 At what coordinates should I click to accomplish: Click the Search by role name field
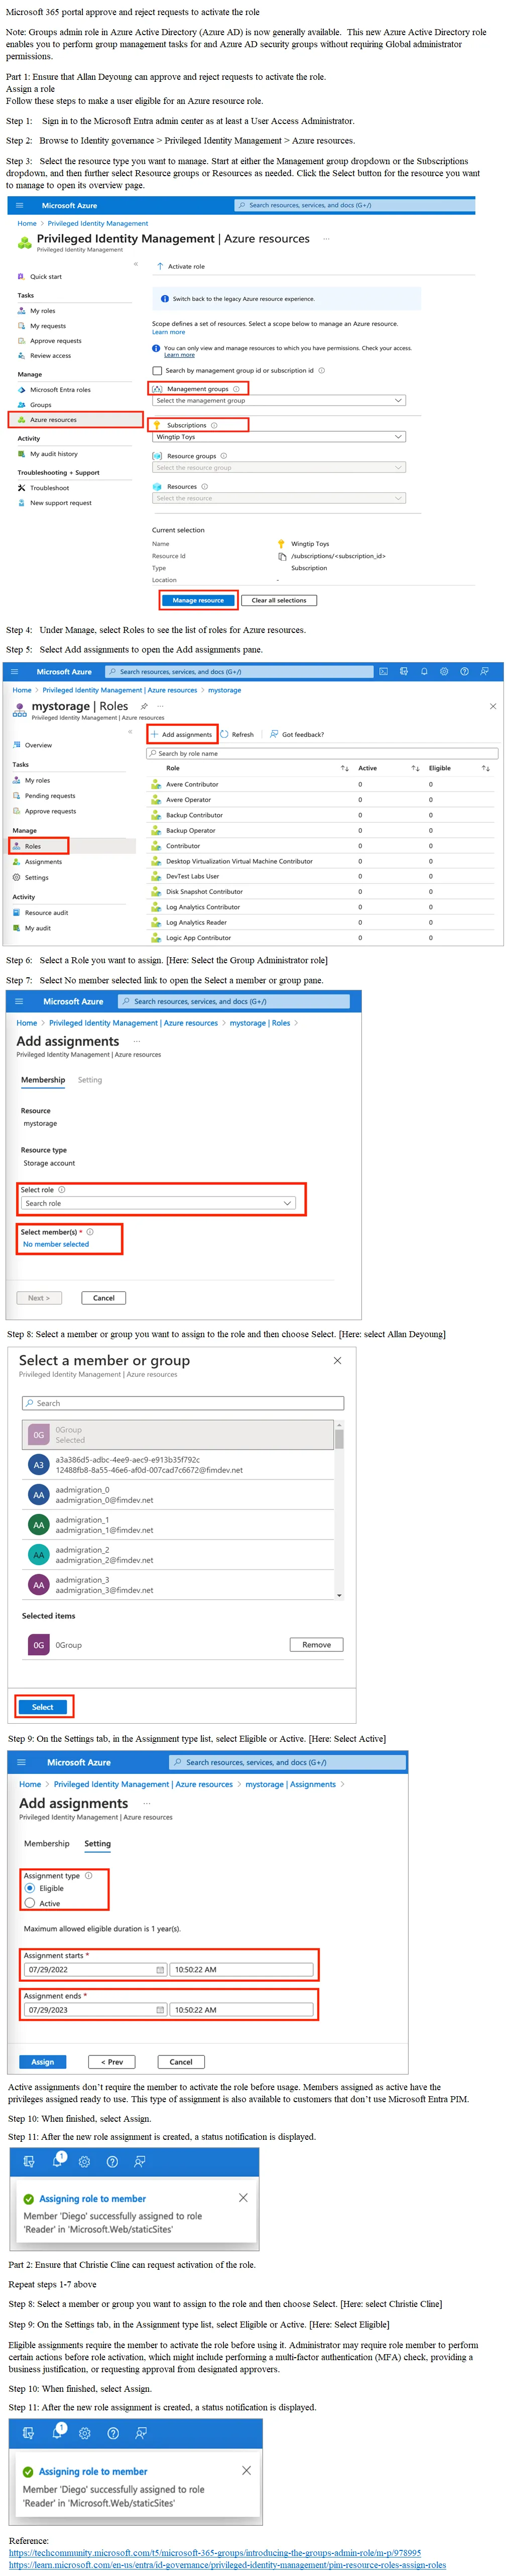322,754
